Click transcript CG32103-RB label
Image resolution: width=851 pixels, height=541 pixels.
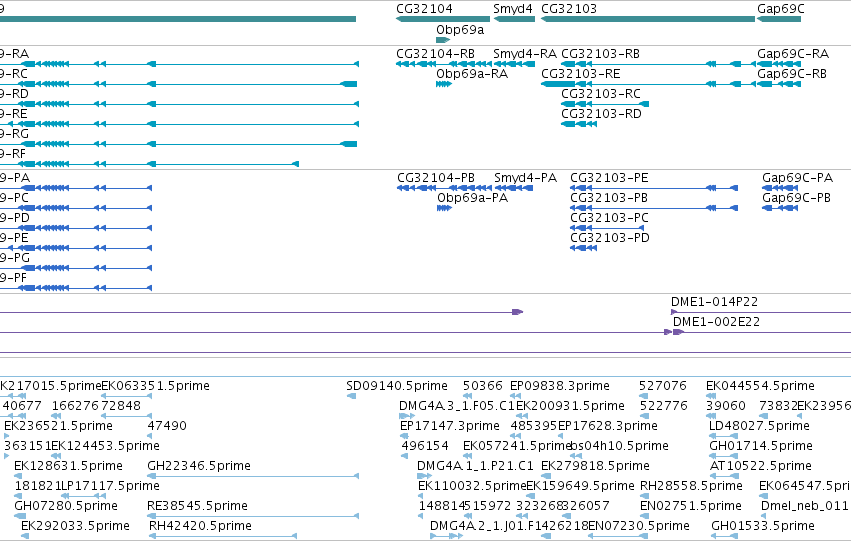(600, 54)
